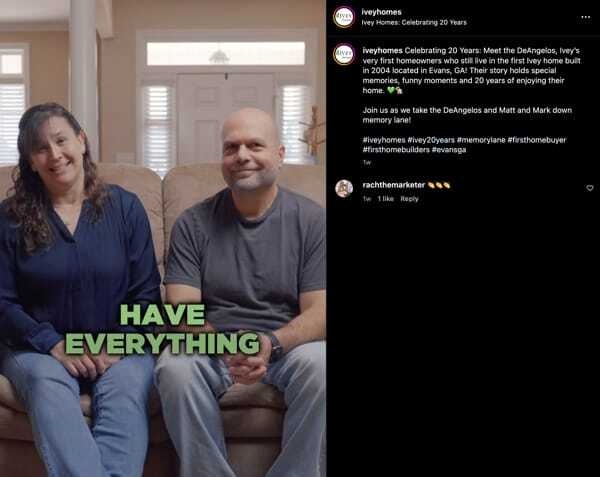Screen dimensions: 600x477
Task: Open the #firsthomebuilders hashtag
Action: pos(396,150)
